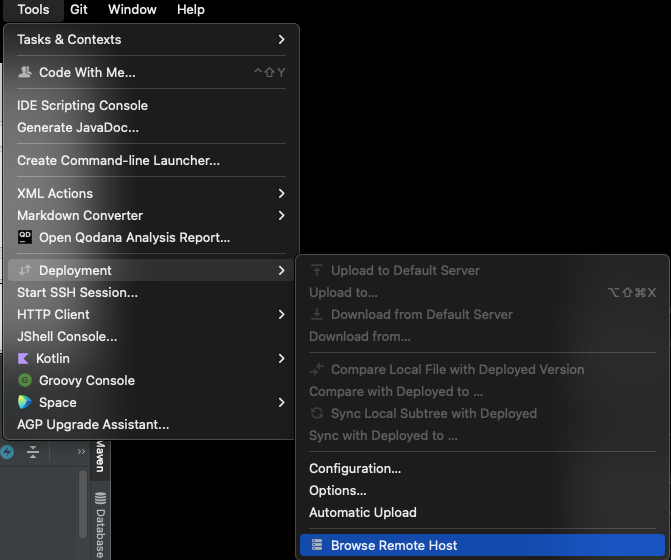Choose Sync with Deployed to ...
Image resolution: width=671 pixels, height=560 pixels.
[x=482, y=436]
